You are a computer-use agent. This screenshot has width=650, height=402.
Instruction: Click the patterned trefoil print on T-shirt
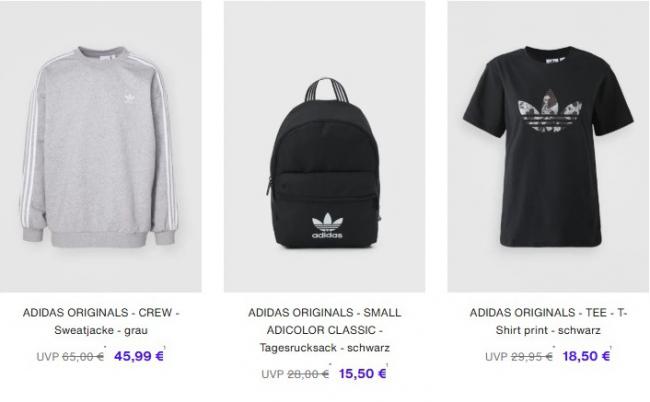click(x=549, y=111)
